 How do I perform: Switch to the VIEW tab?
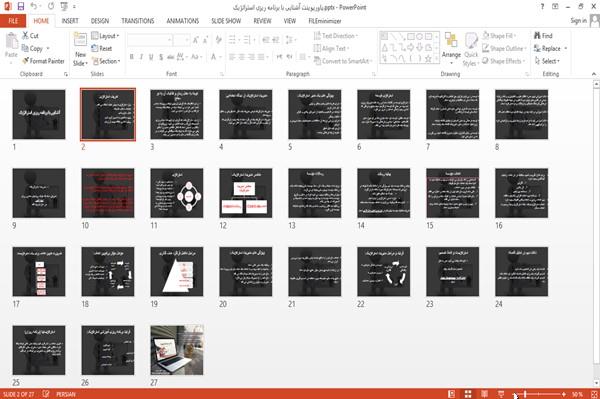290,21
